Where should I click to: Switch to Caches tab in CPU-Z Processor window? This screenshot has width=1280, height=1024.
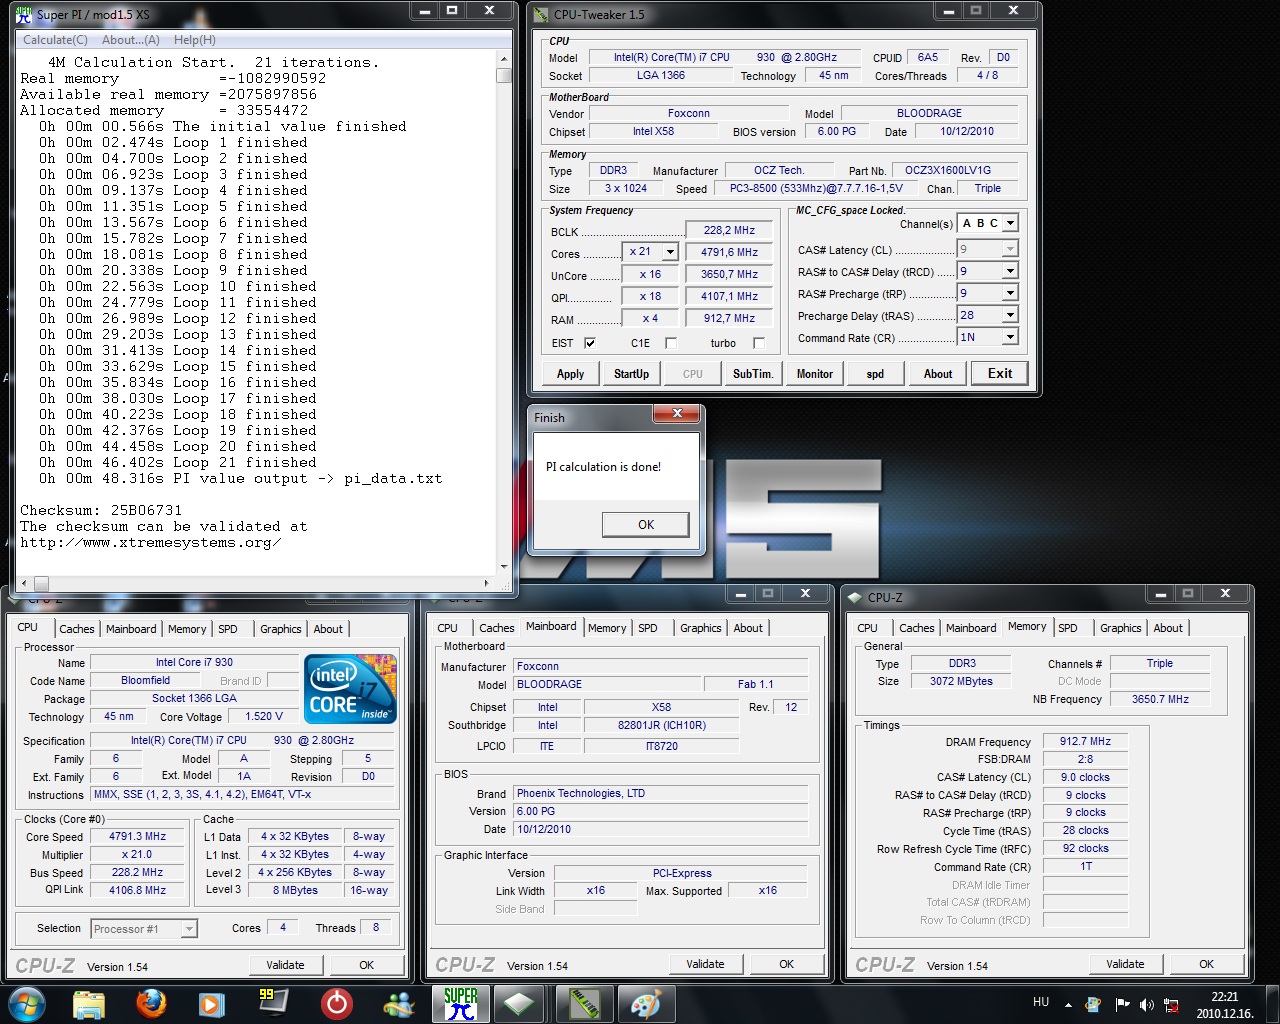click(77, 629)
